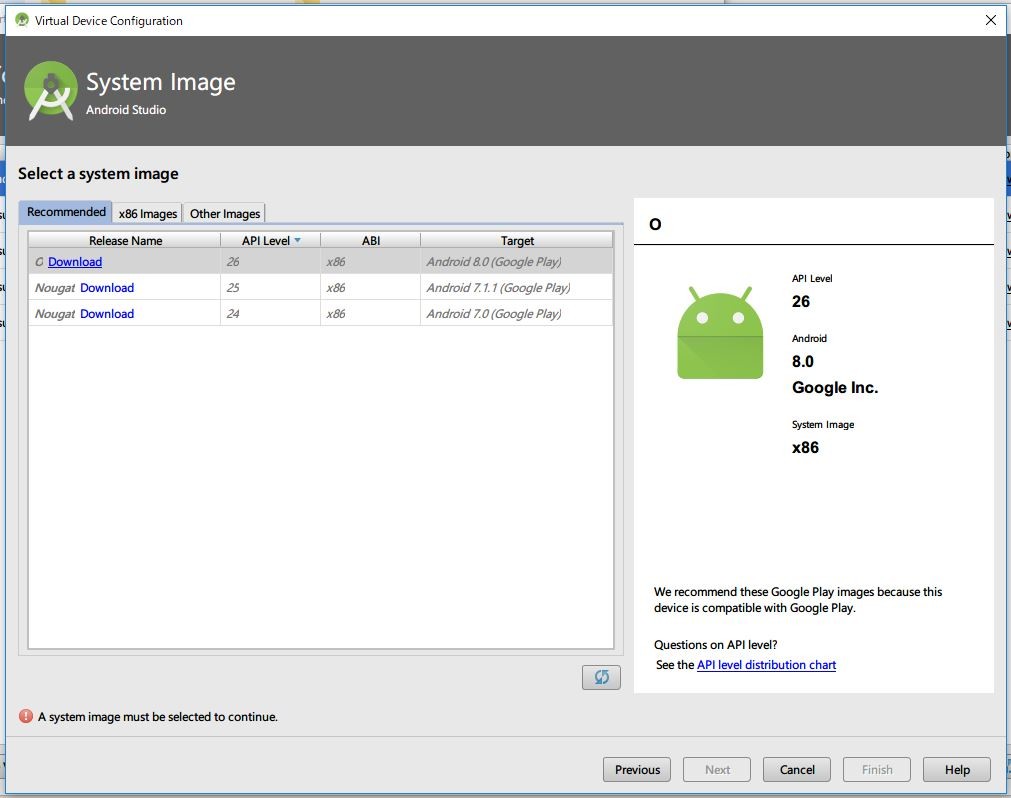Click the 'We recommend these Google Play images' note
This screenshot has width=1011, height=798.
[798, 599]
